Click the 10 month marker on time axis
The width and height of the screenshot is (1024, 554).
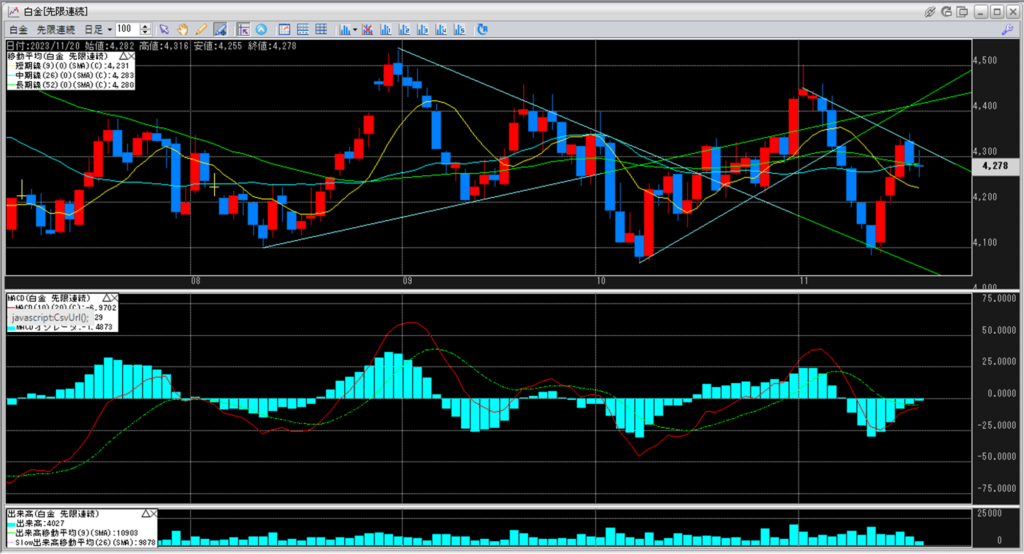click(x=601, y=281)
